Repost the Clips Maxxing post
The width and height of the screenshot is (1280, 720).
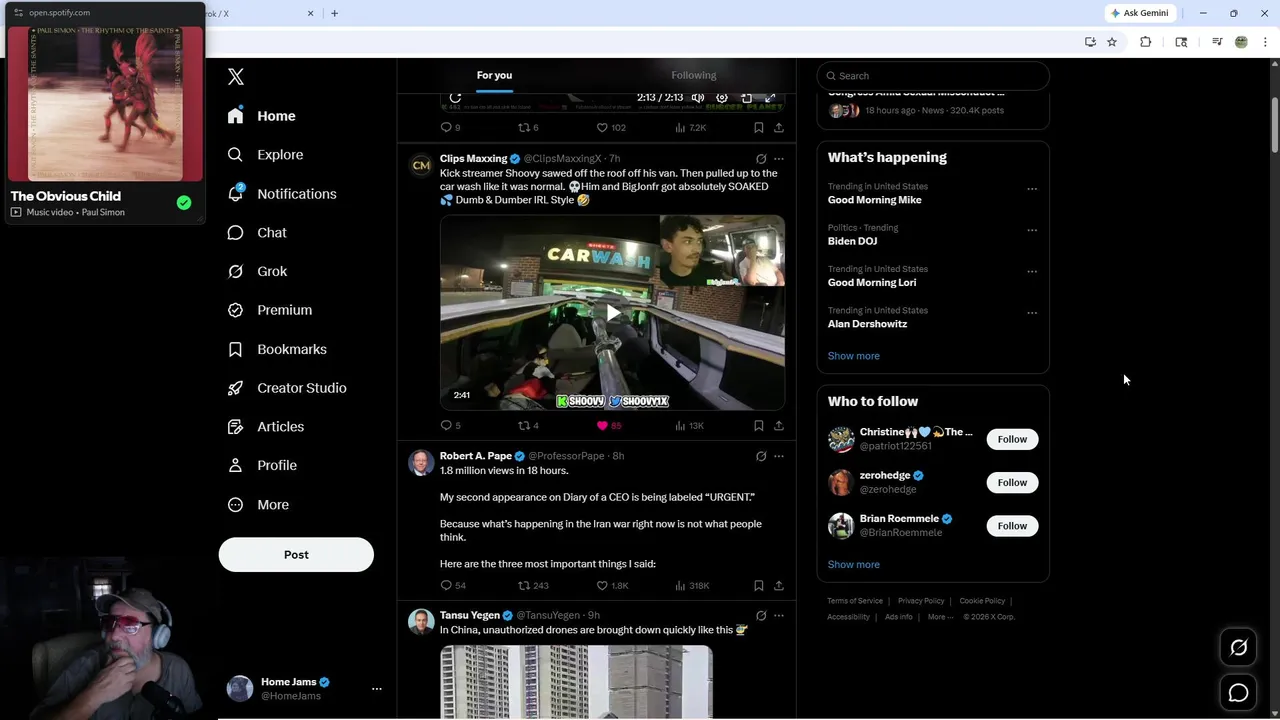point(524,425)
